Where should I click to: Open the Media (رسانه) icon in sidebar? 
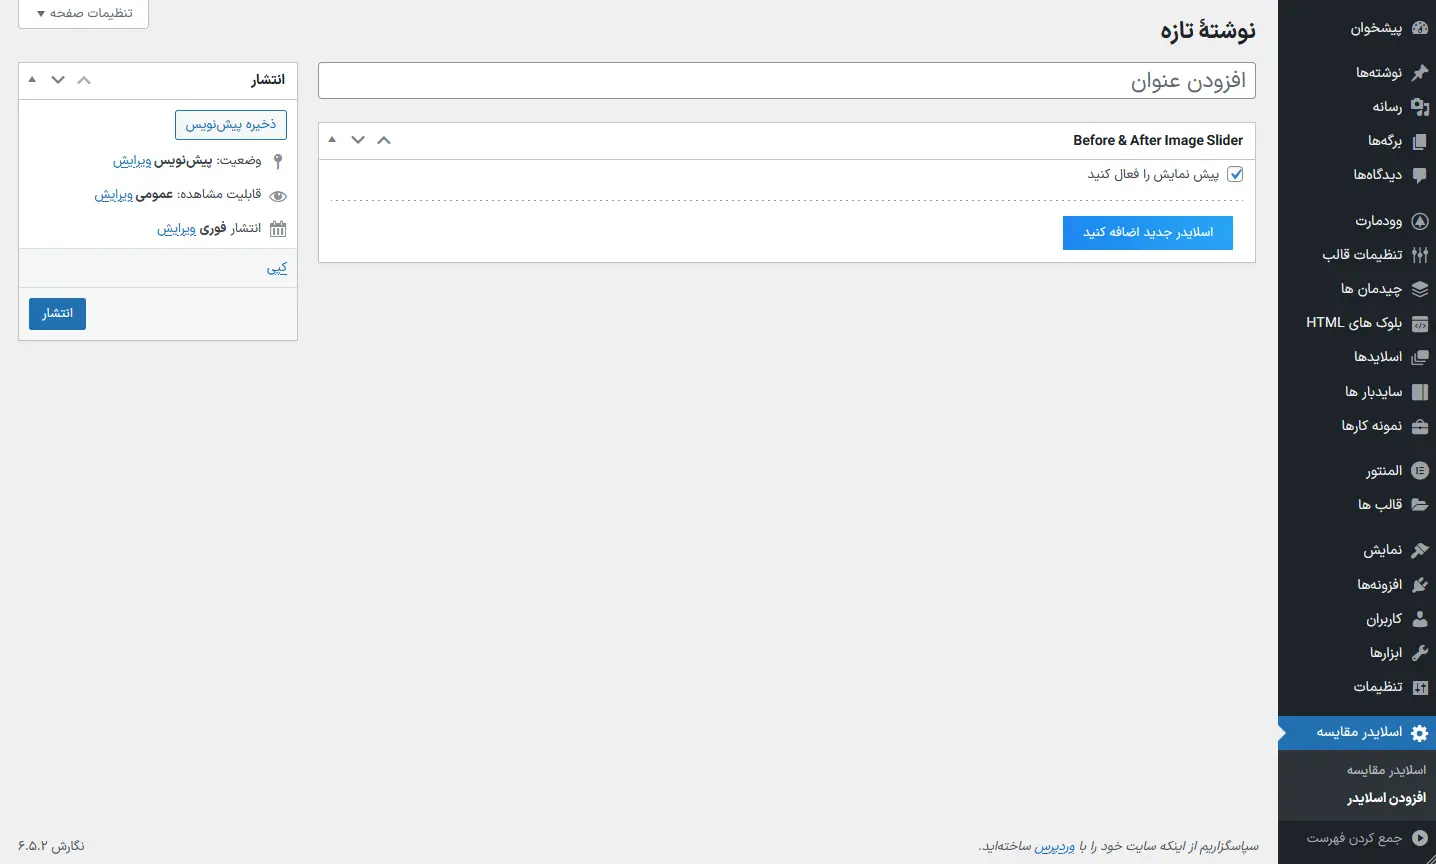tap(1419, 106)
